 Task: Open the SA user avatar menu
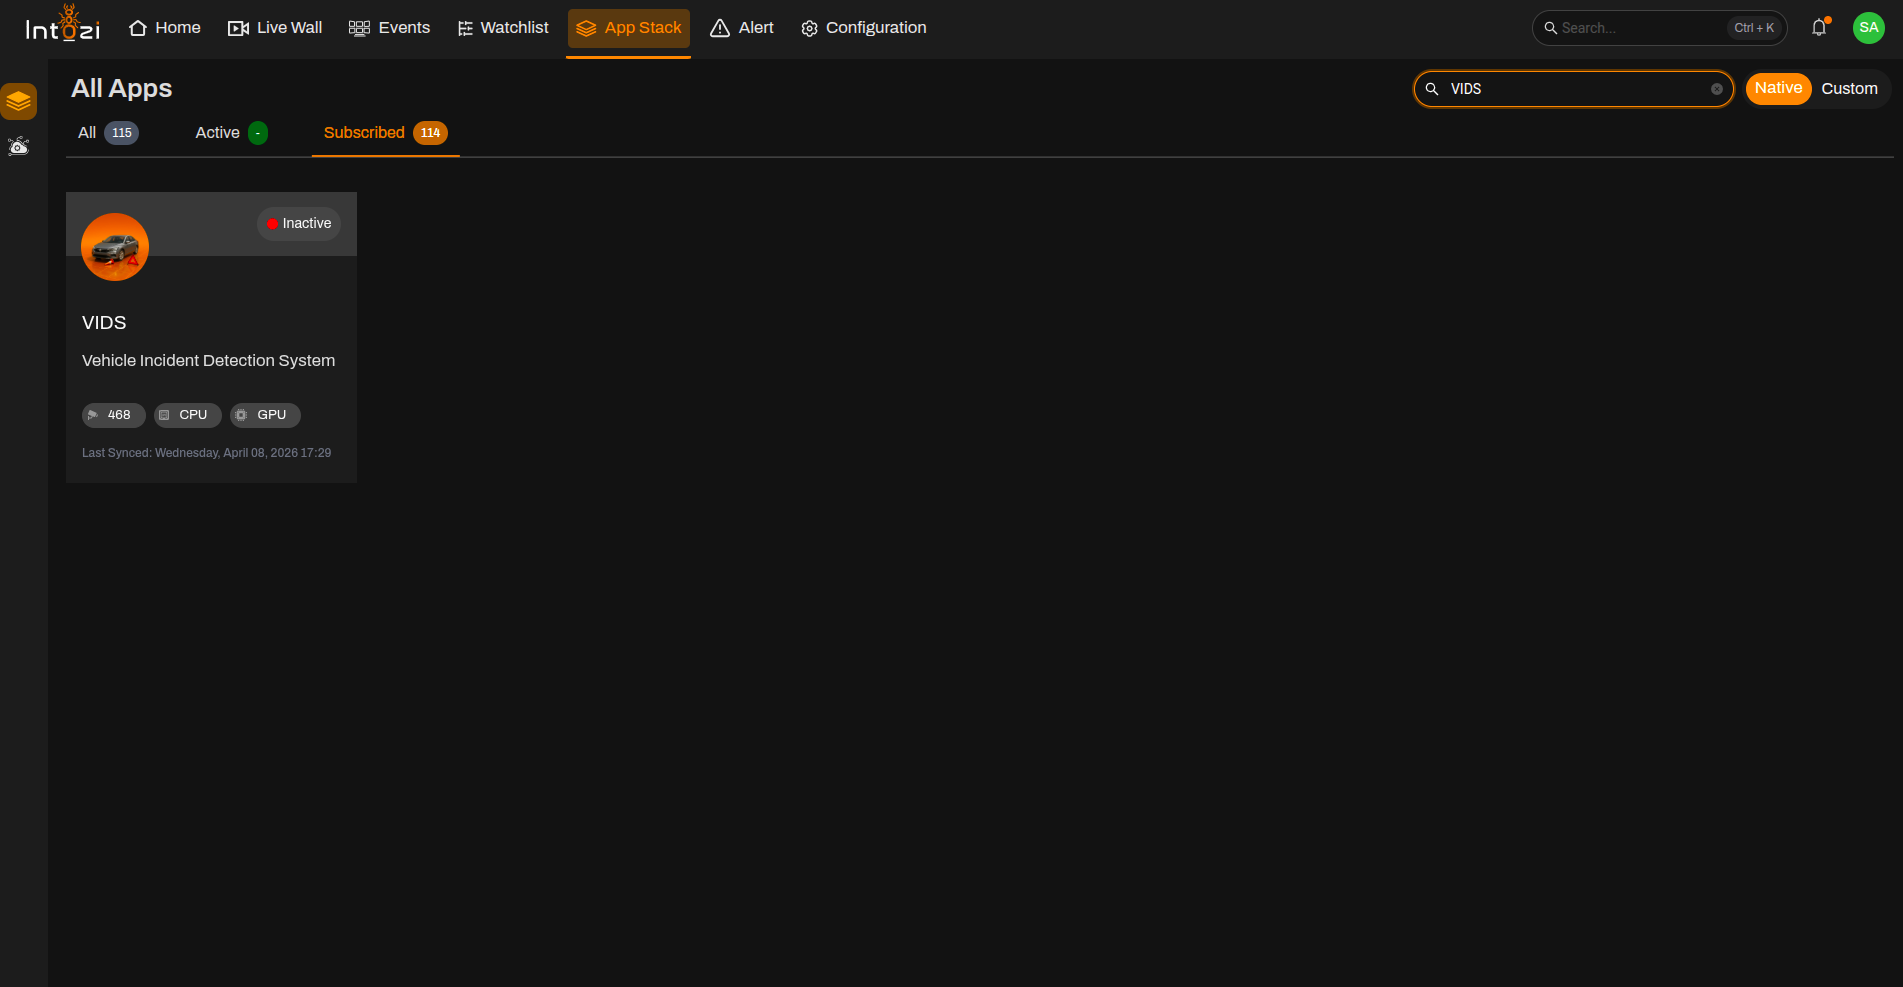1868,28
